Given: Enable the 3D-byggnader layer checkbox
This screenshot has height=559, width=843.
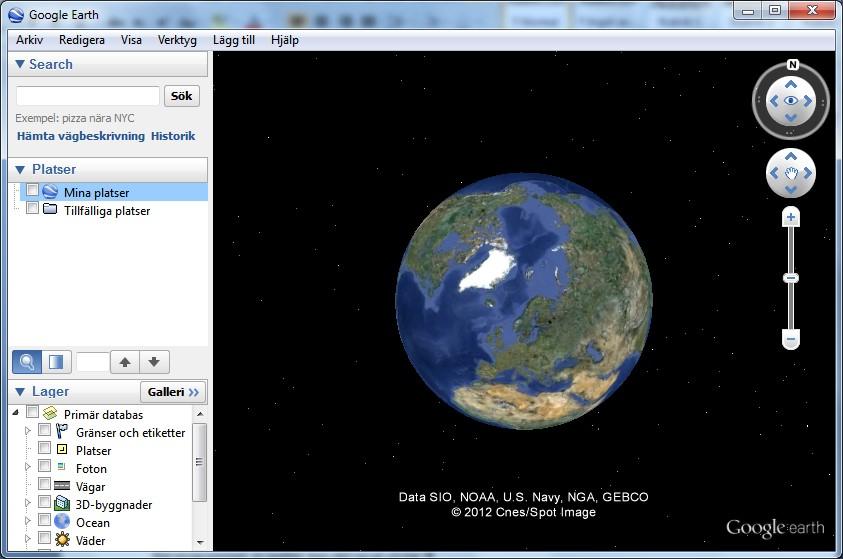Looking at the screenshot, I should (x=45, y=502).
